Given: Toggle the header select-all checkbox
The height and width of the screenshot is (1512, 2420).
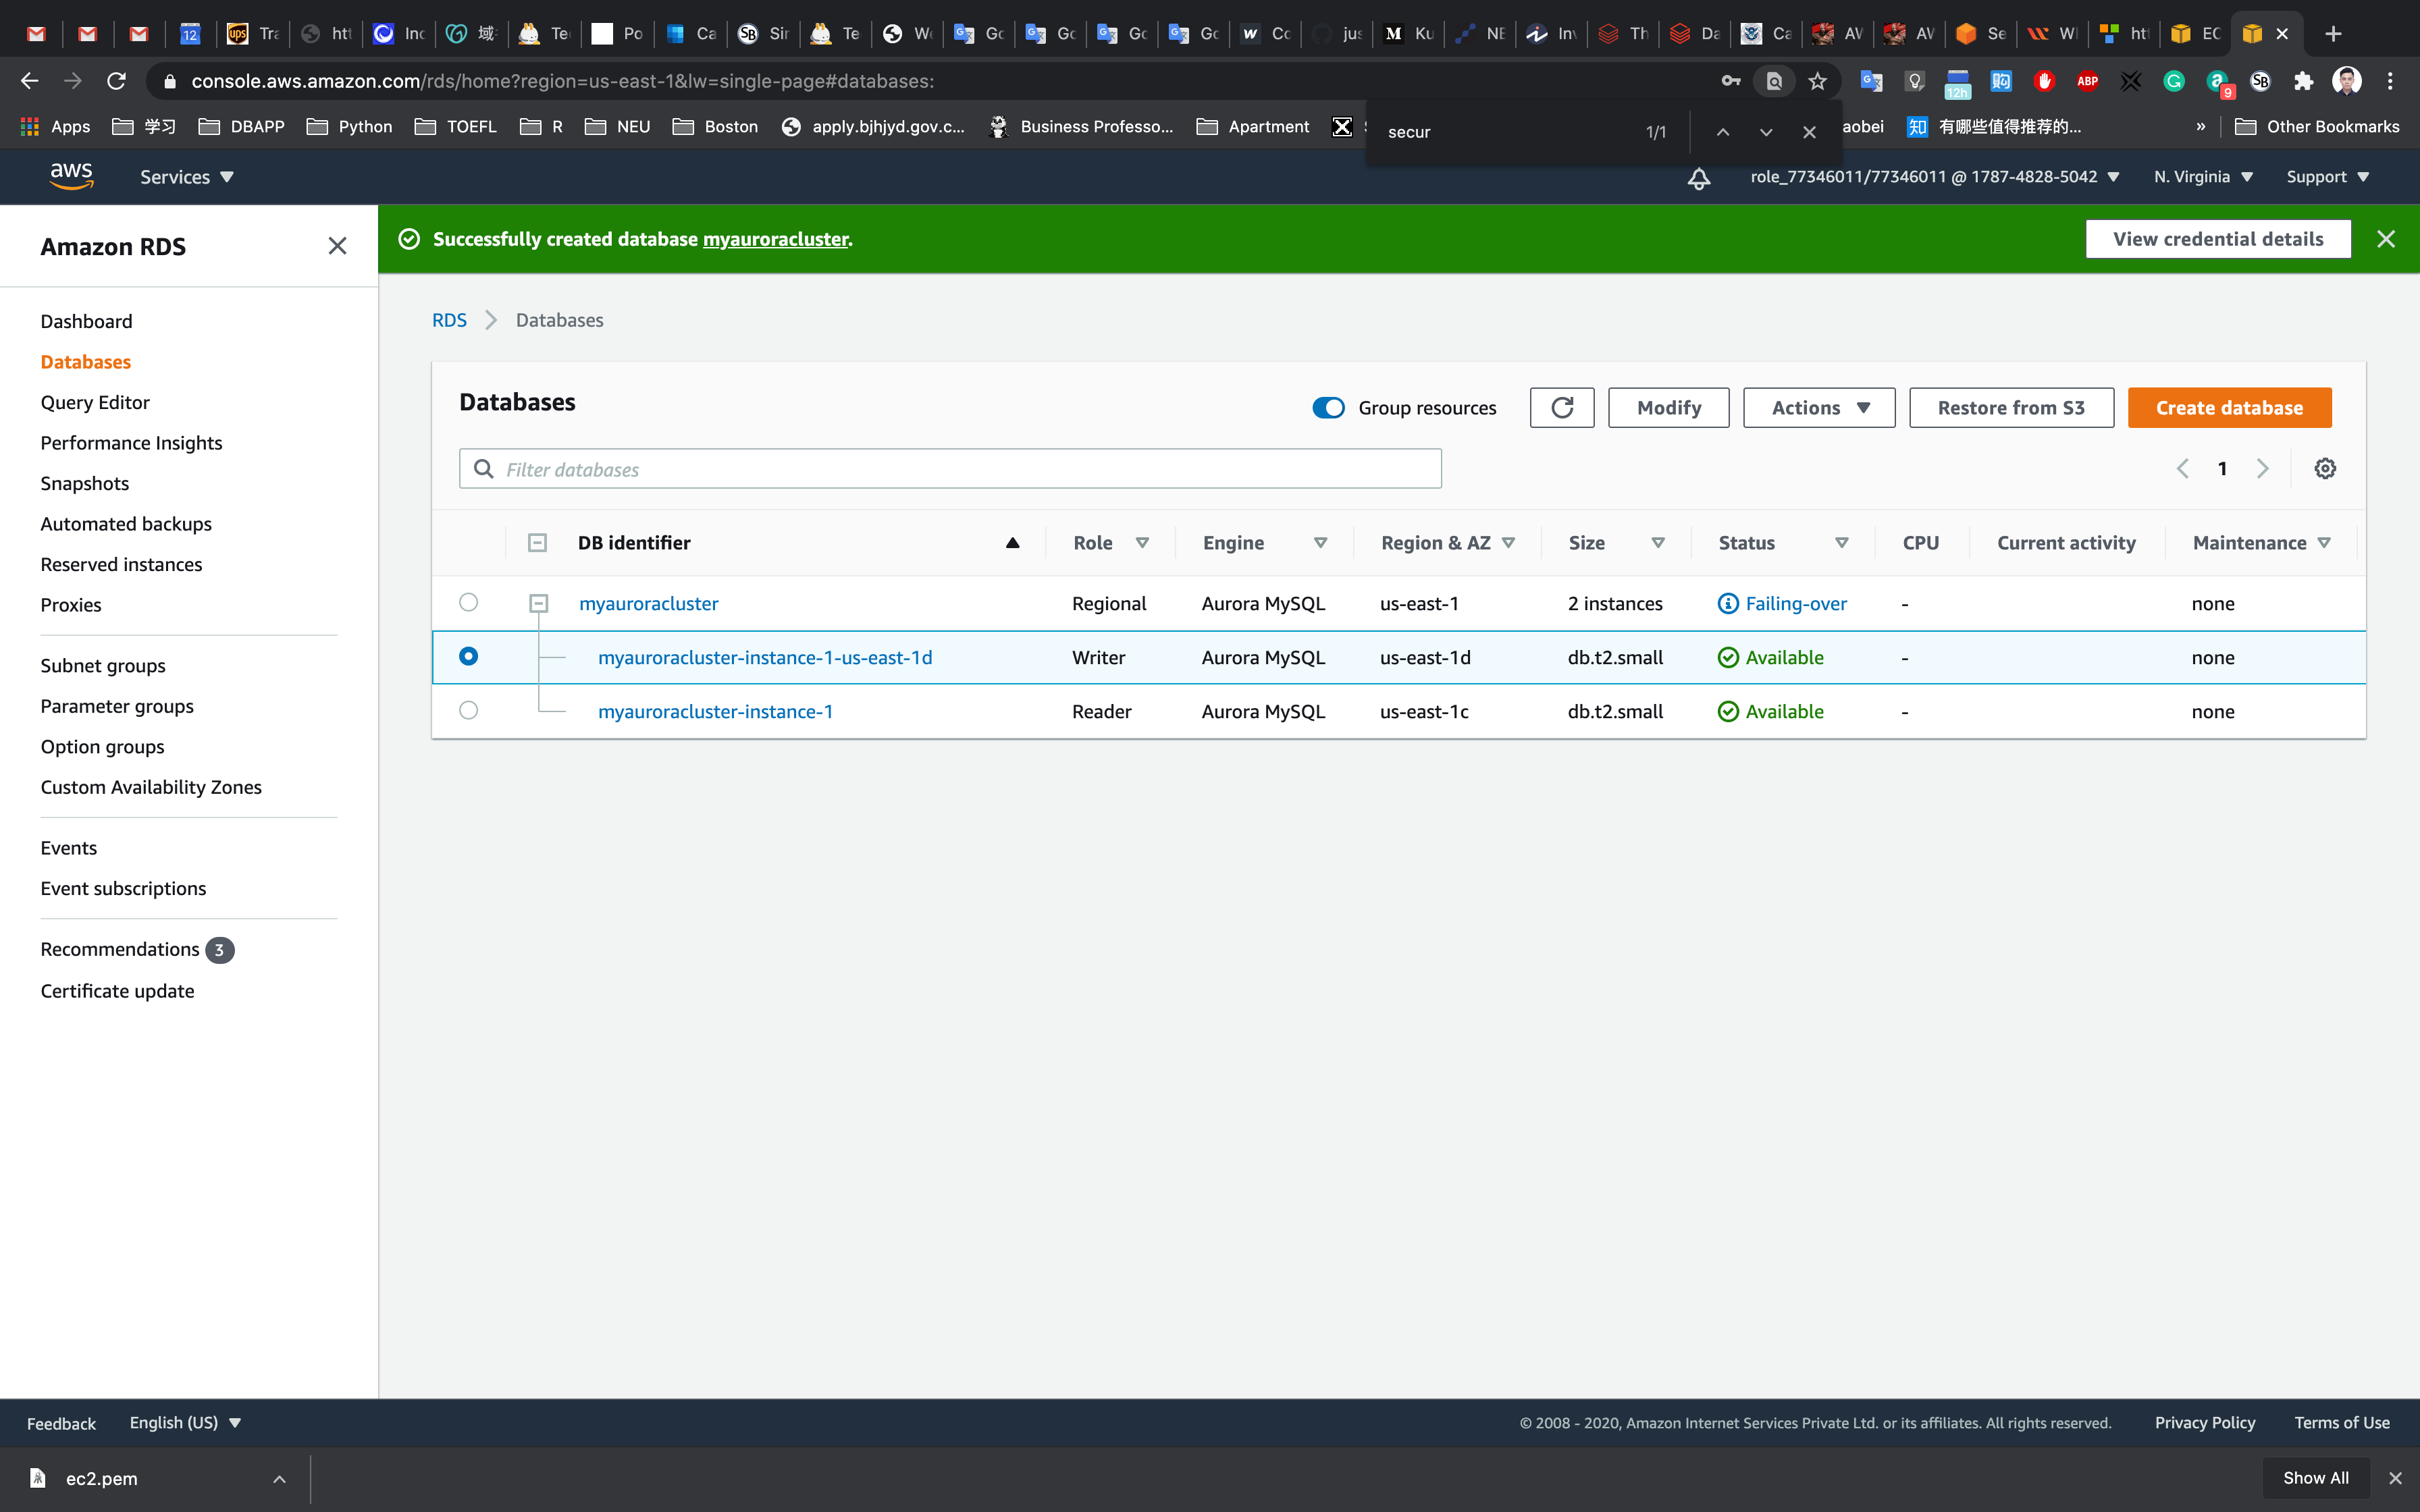Looking at the screenshot, I should point(537,543).
